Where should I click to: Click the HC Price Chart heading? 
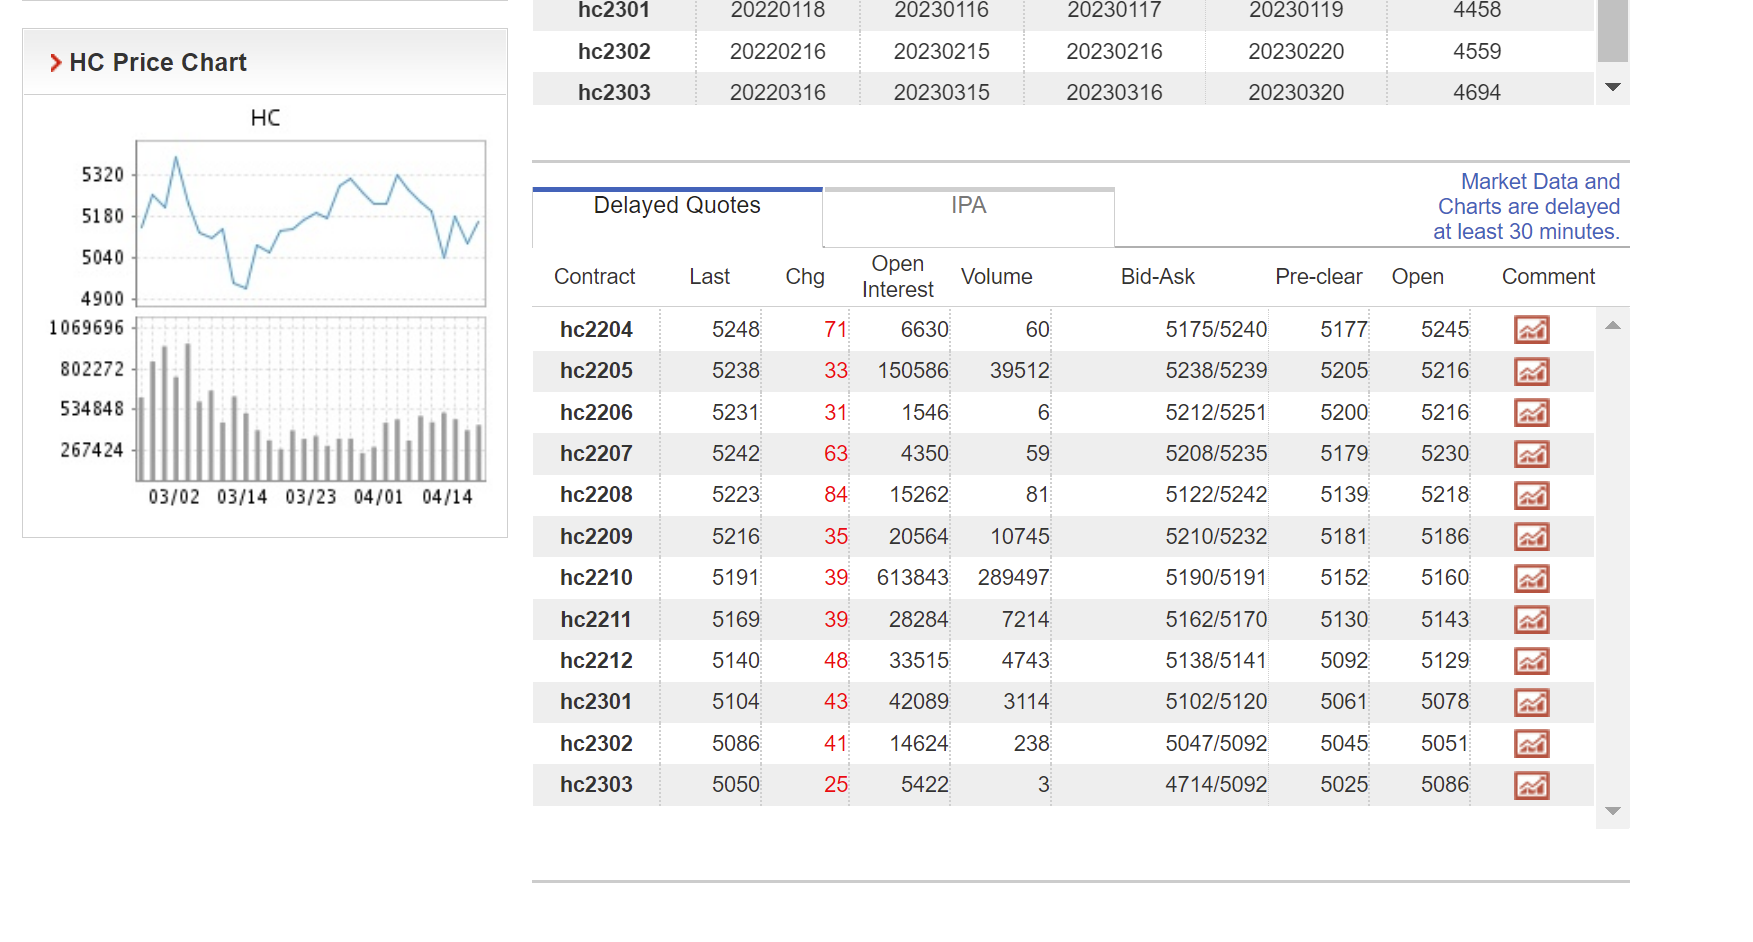158,63
